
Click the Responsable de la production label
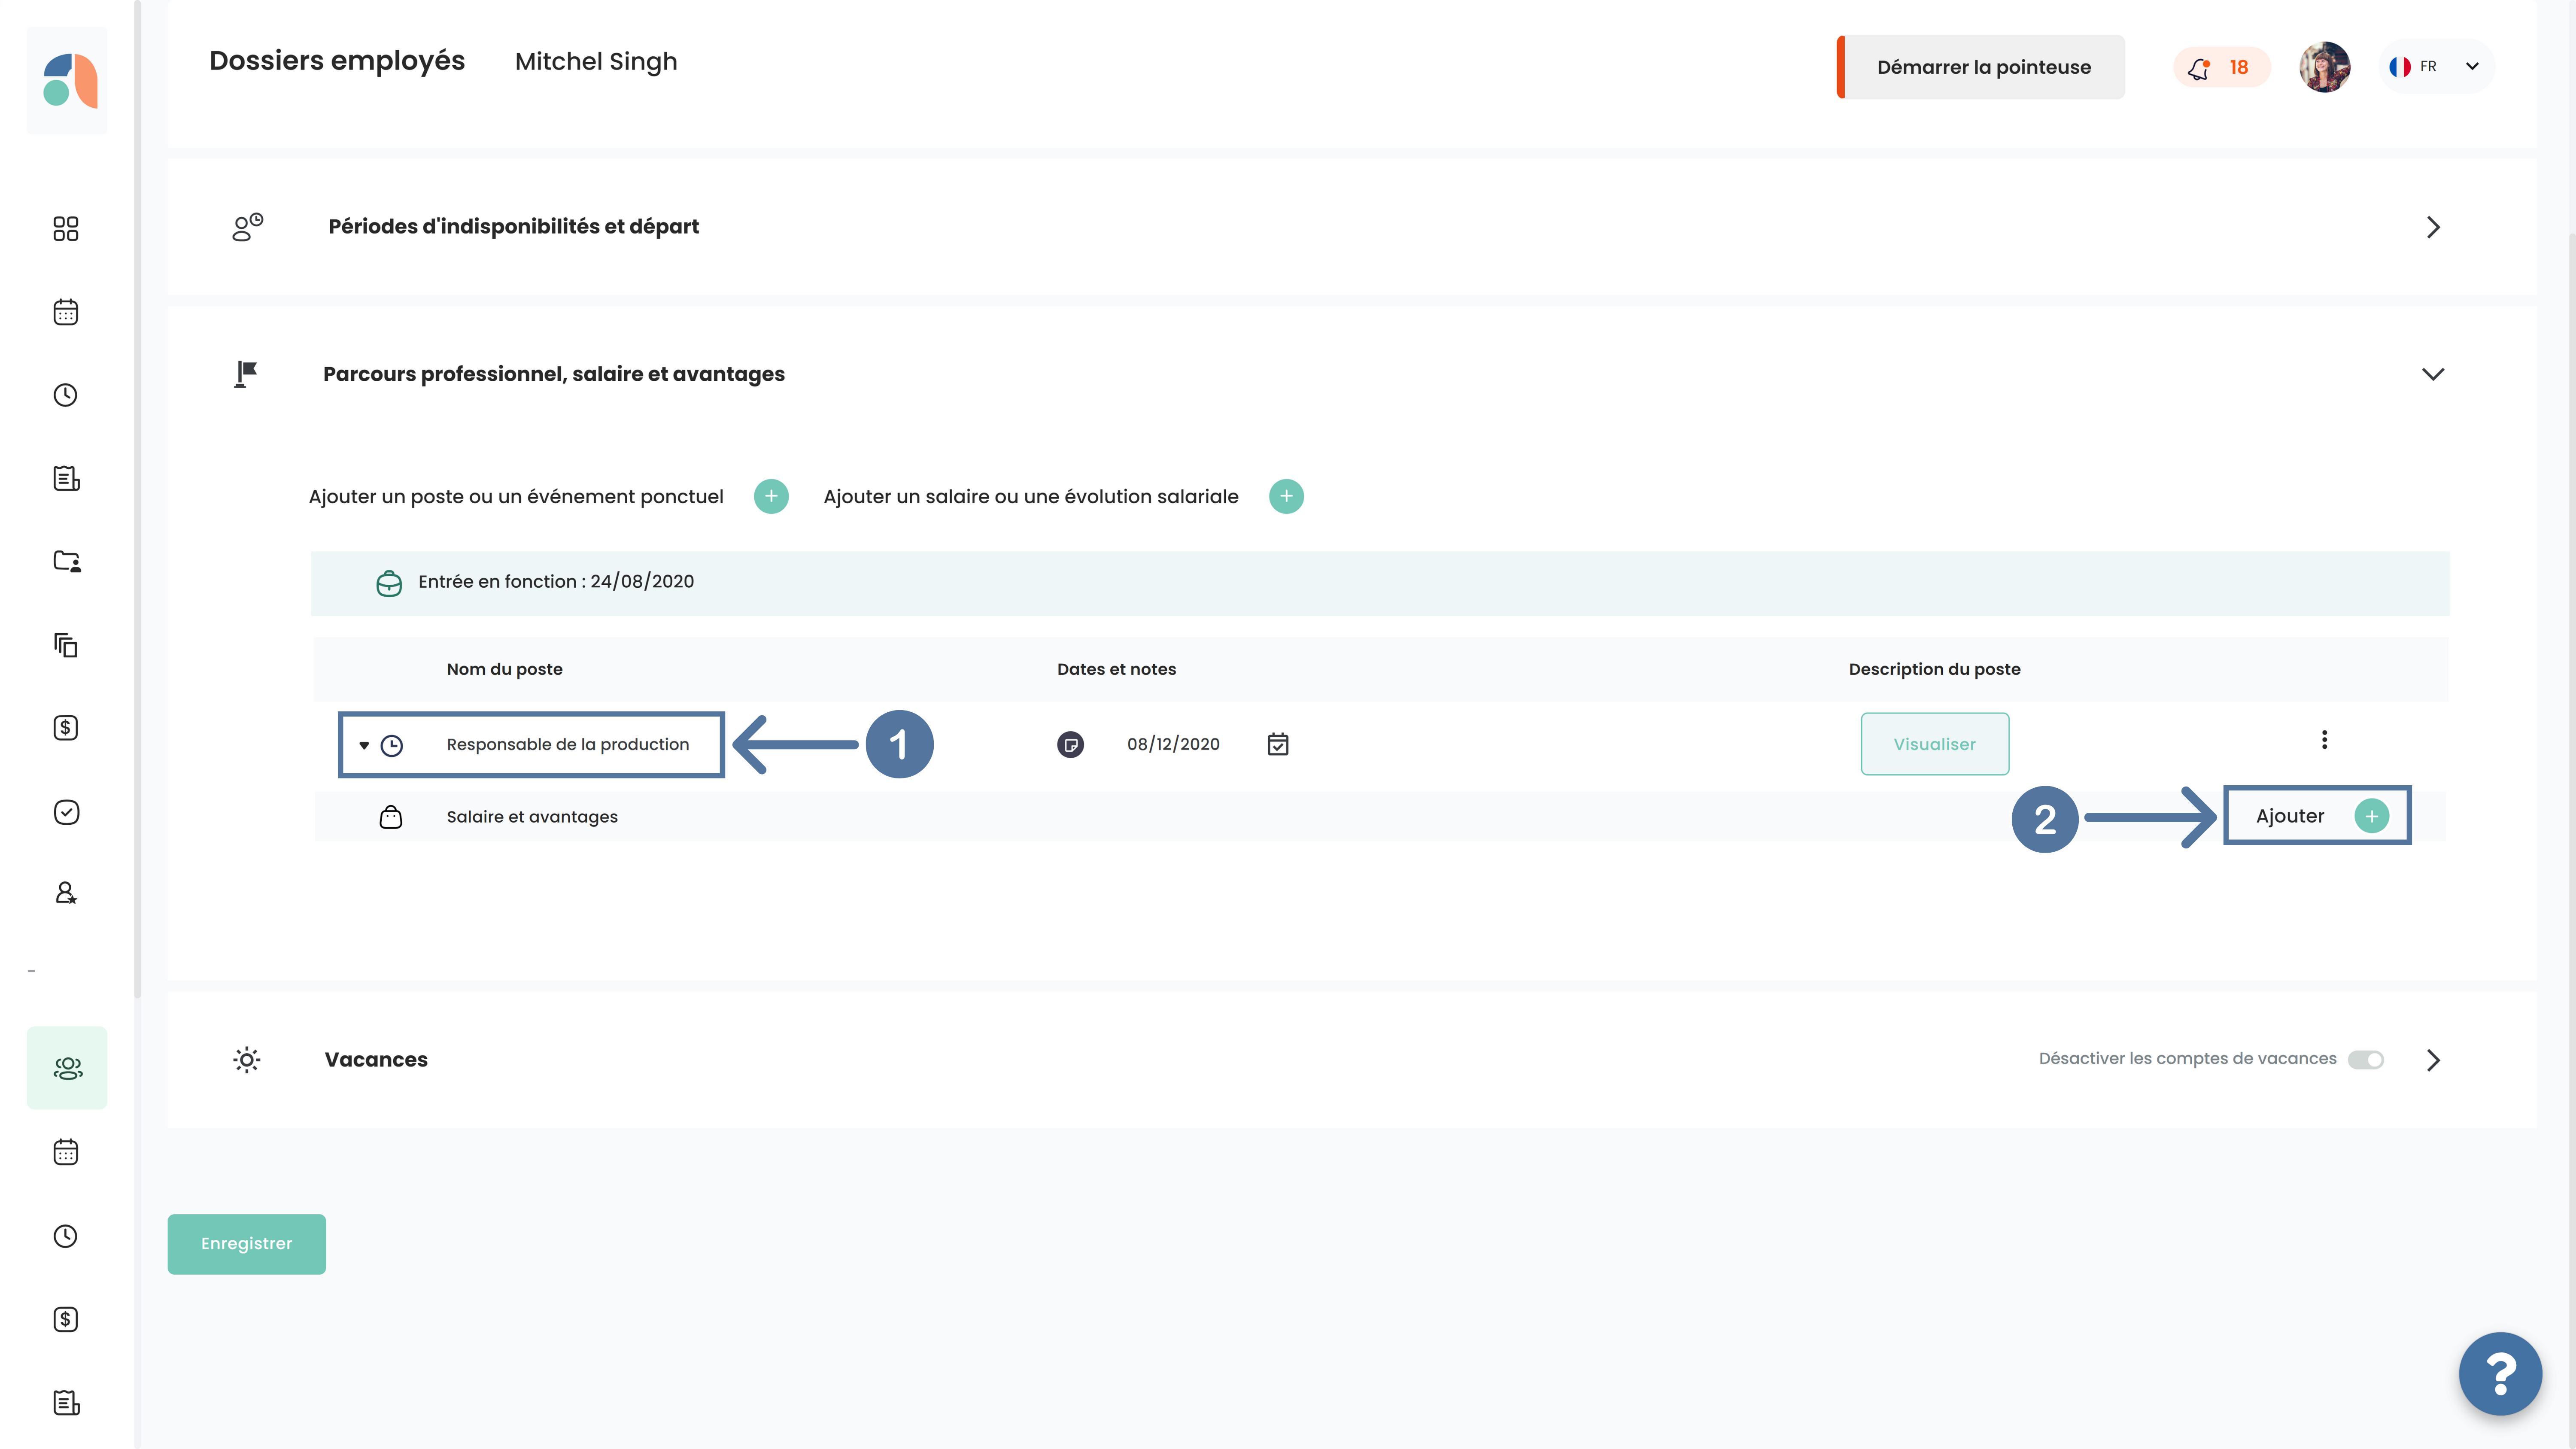point(568,745)
